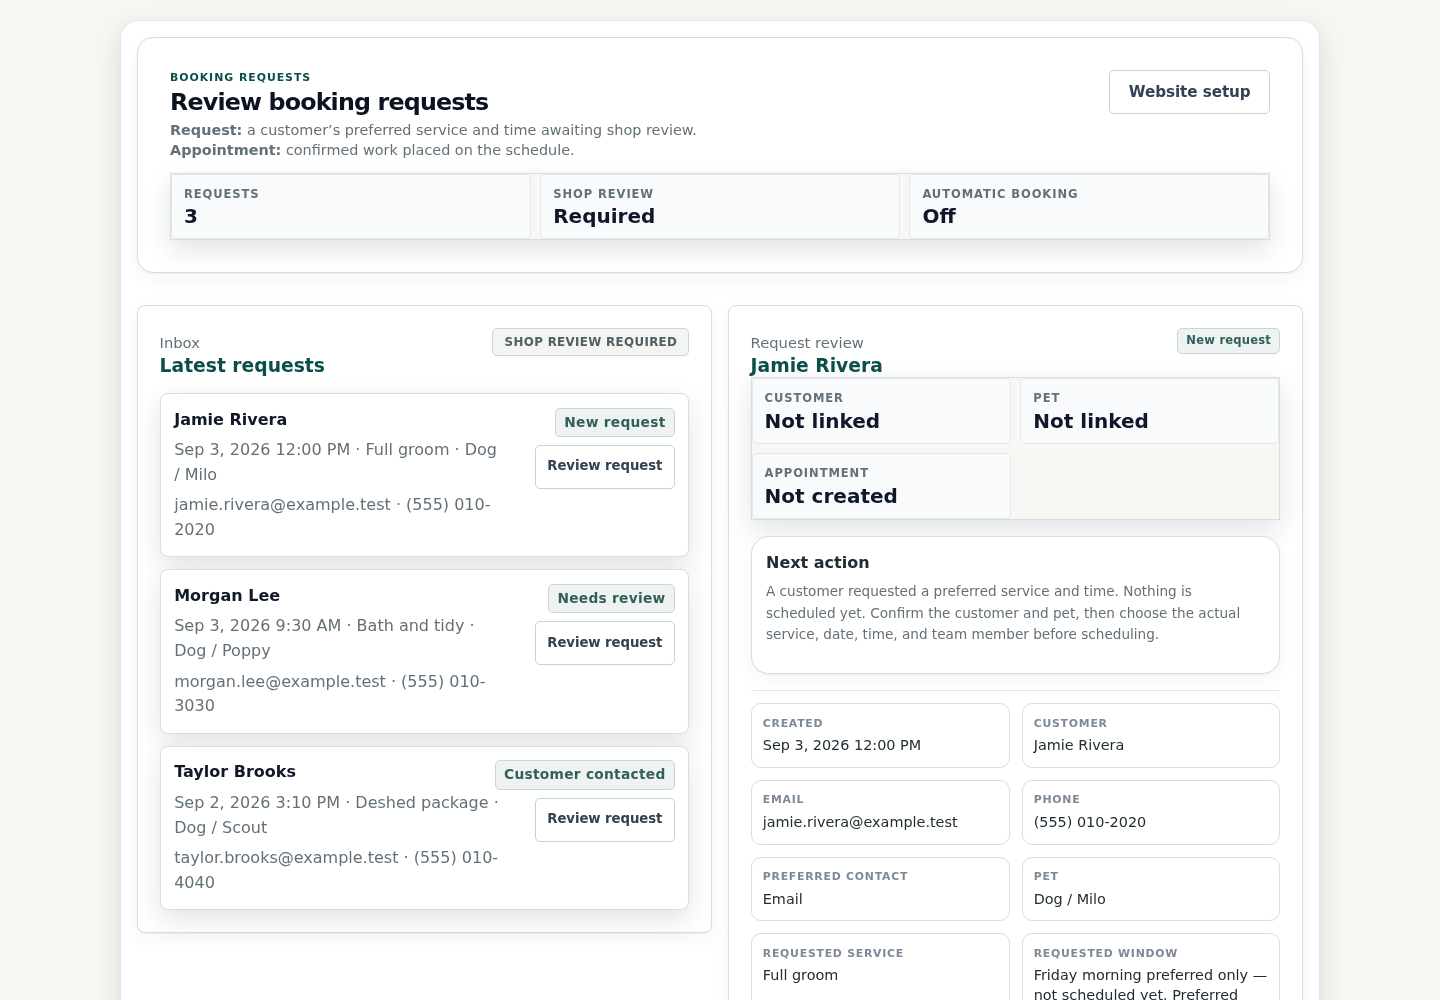Click the 'New request' badge on Jamie's card
Viewport: 1440px width, 1000px height.
tap(615, 422)
